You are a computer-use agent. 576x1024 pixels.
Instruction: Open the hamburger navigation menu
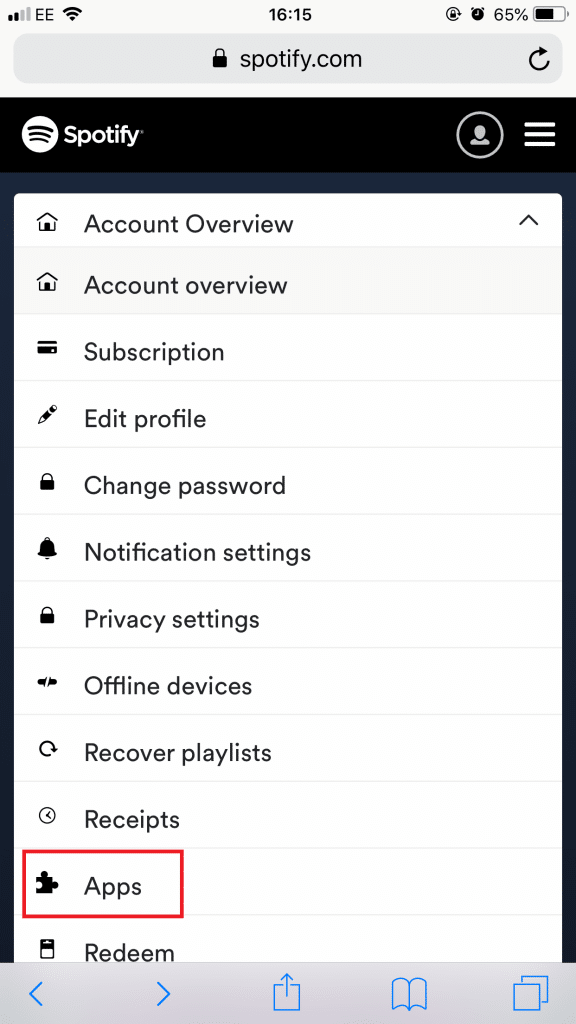(540, 134)
